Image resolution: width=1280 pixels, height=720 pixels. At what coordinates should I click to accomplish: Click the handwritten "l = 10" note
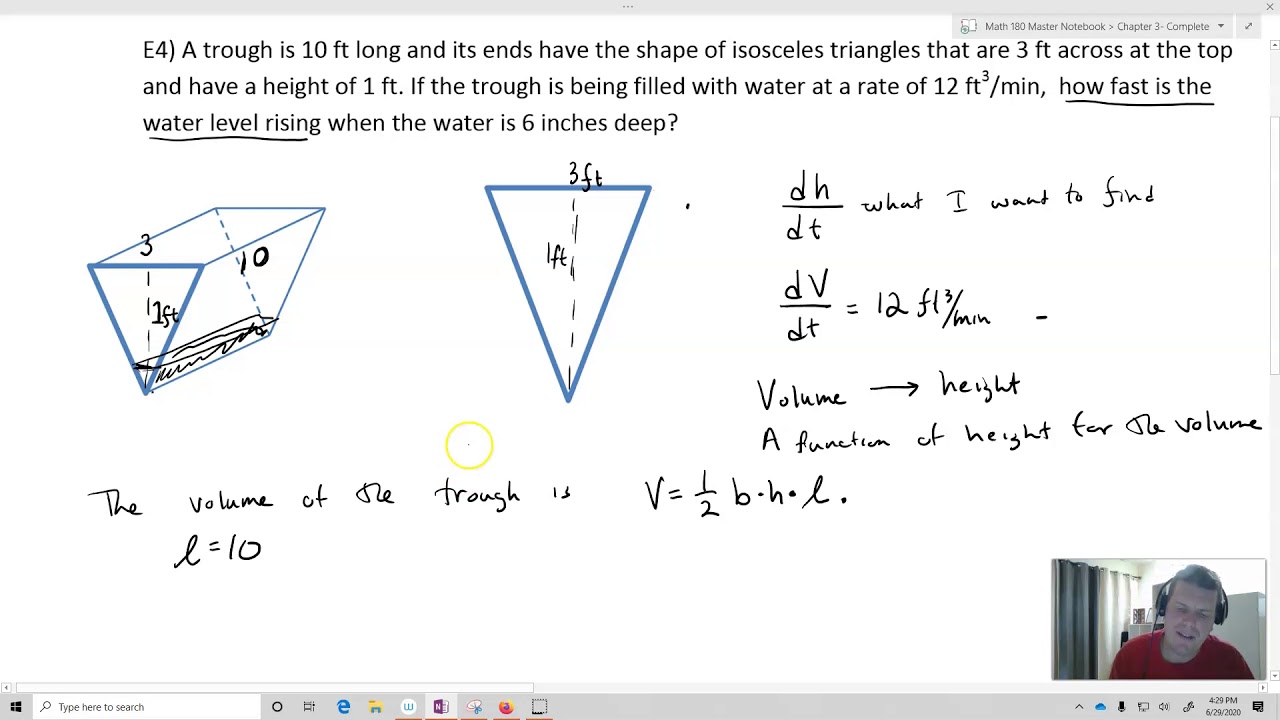[x=218, y=550]
